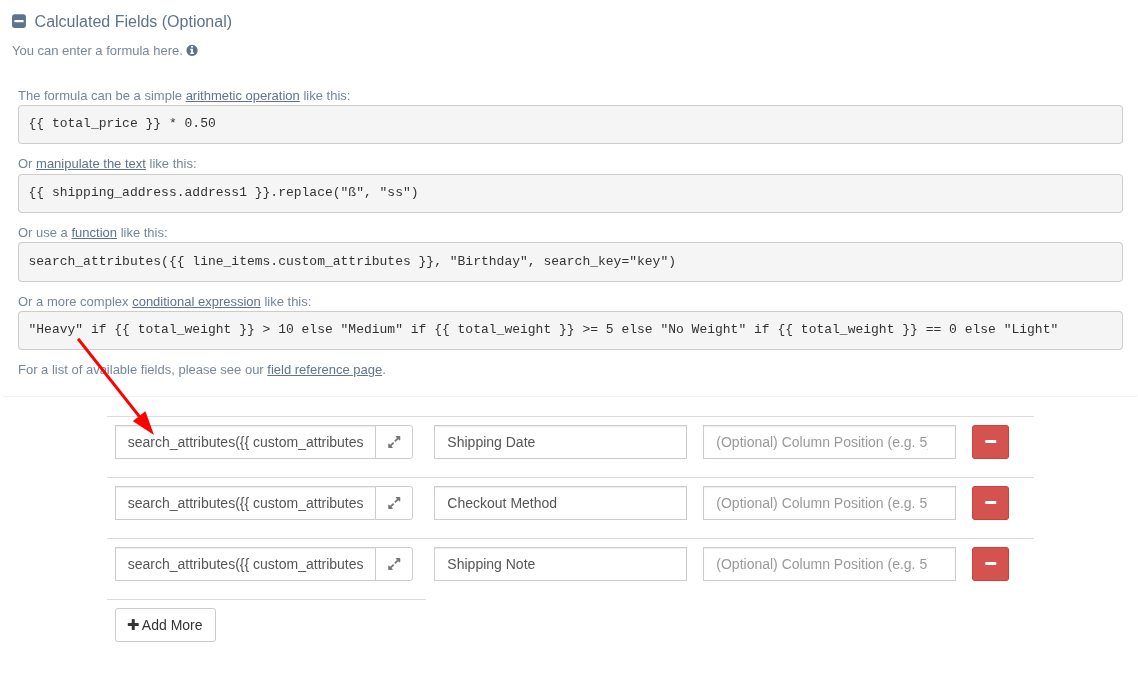This screenshot has height=677, width=1138.
Task: Click the Shipping Note name field
Action: [x=560, y=564]
